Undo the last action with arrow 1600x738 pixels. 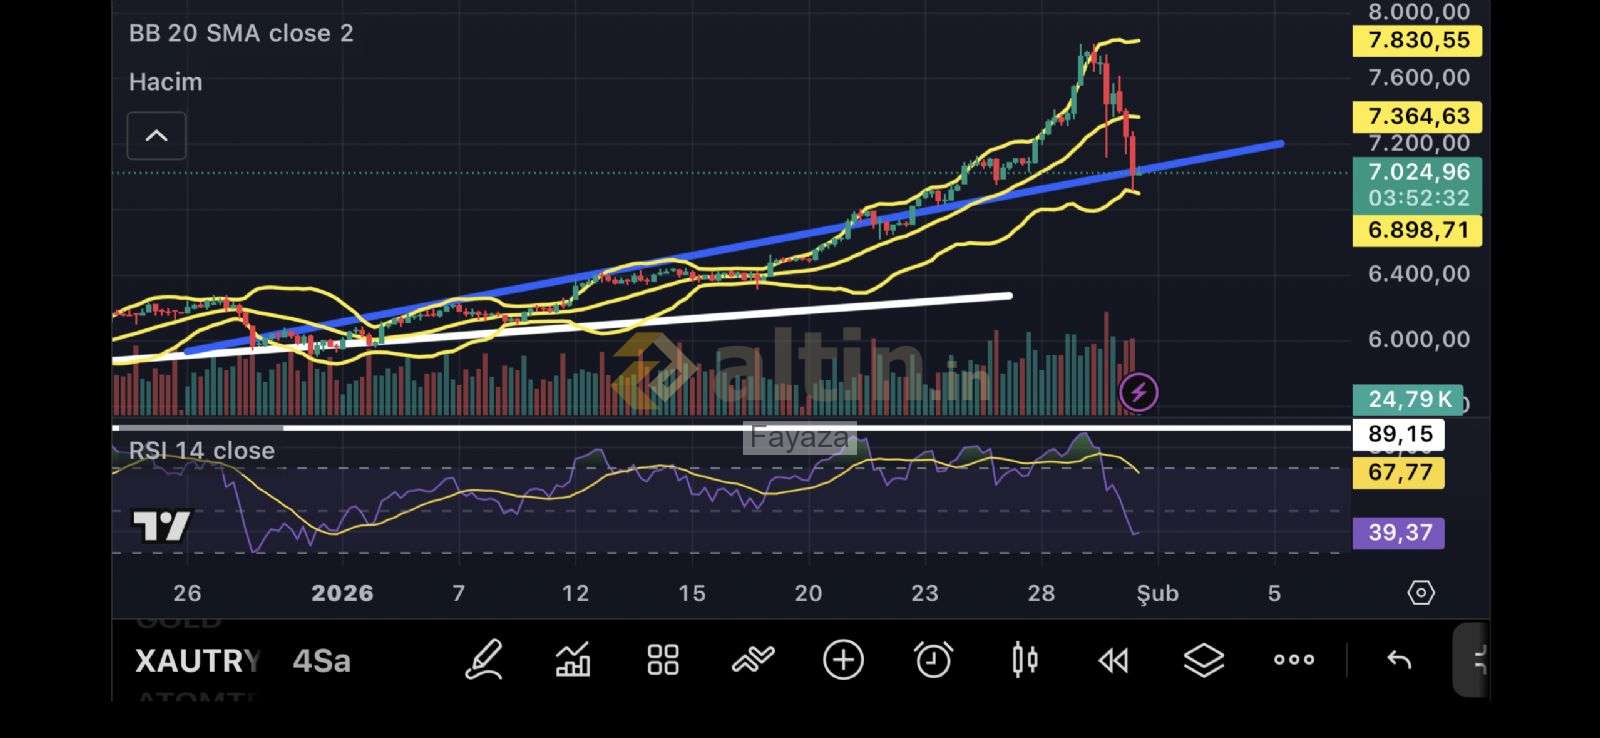1399,660
